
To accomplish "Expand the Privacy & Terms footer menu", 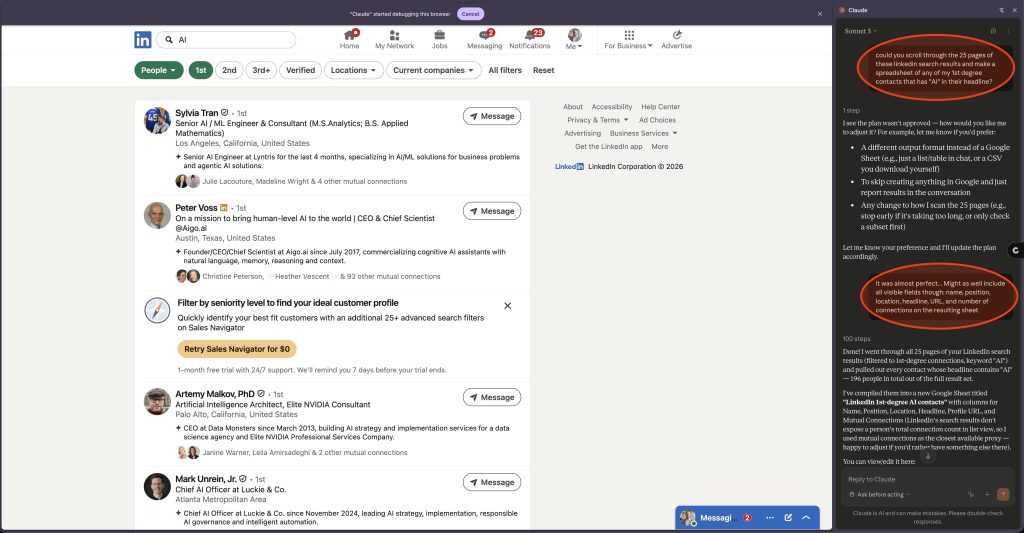I will coord(598,120).
